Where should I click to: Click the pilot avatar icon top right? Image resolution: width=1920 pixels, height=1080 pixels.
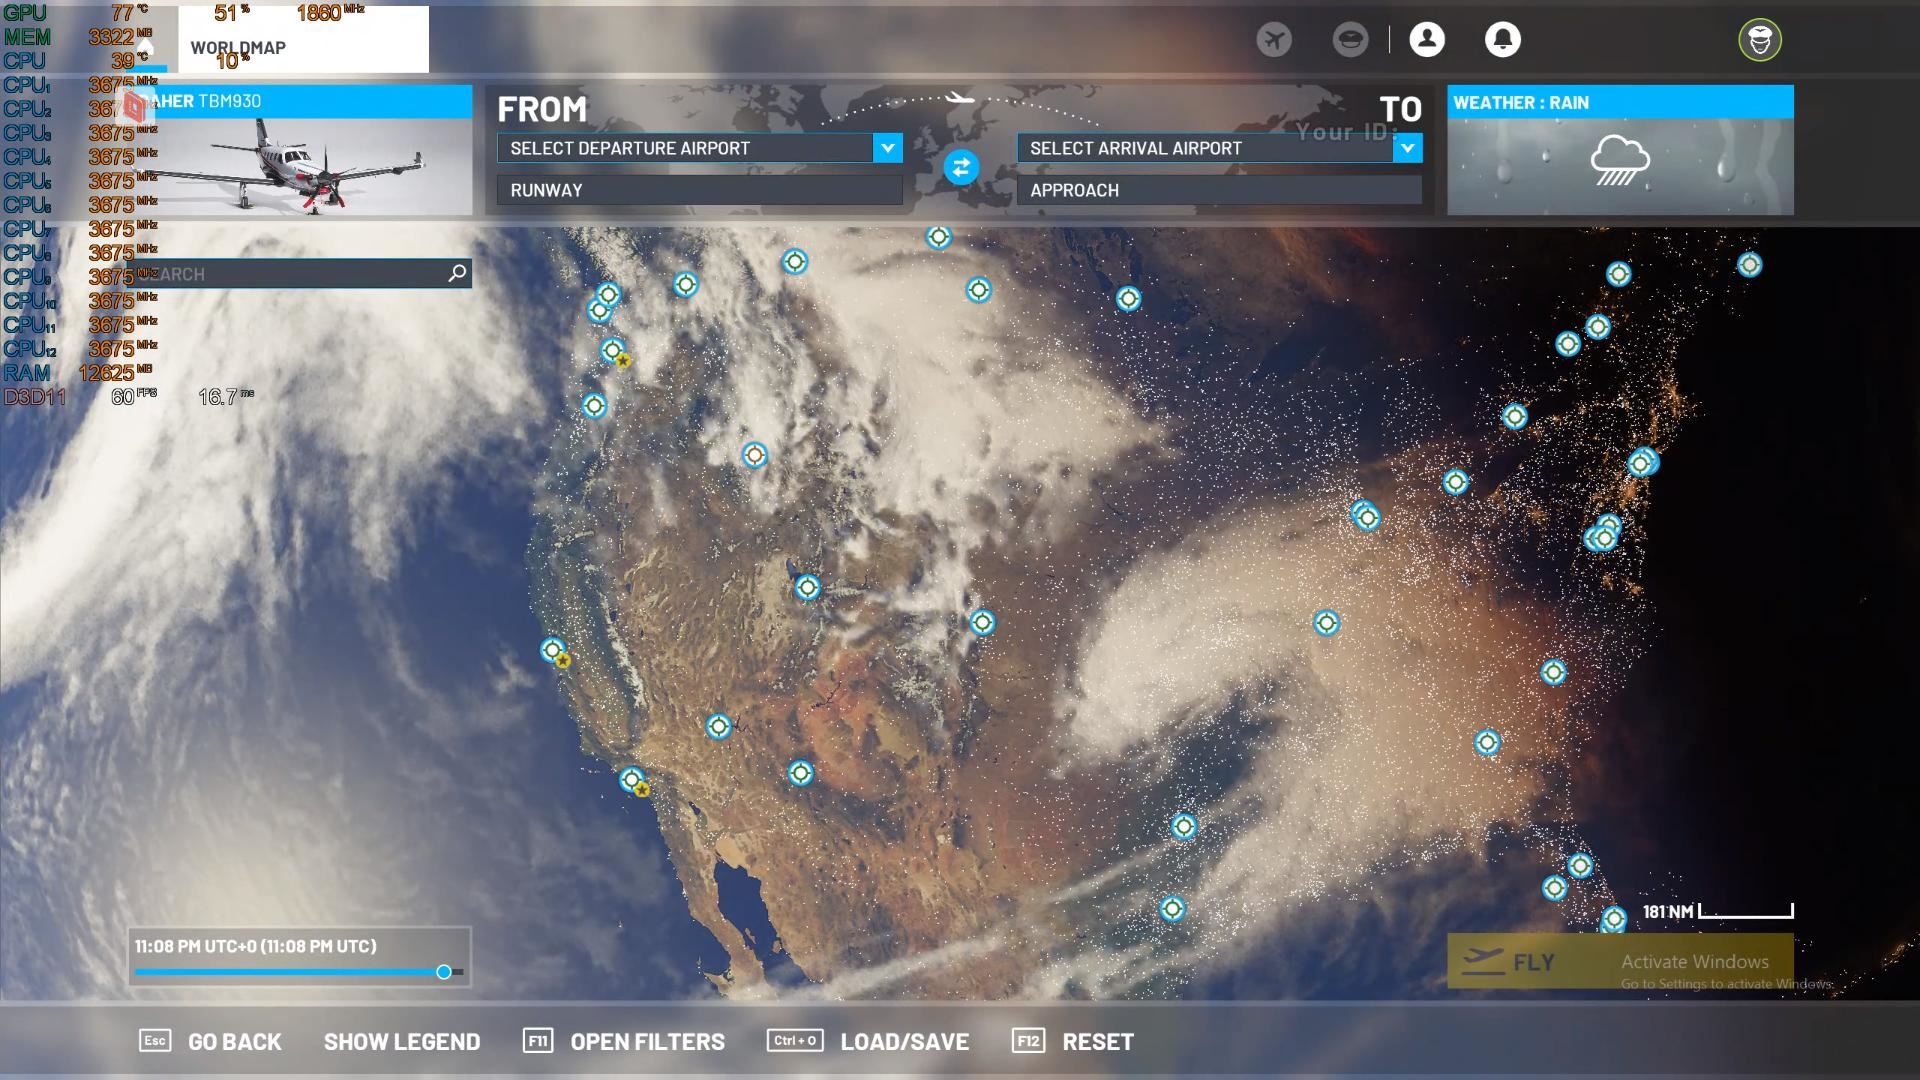point(1759,41)
